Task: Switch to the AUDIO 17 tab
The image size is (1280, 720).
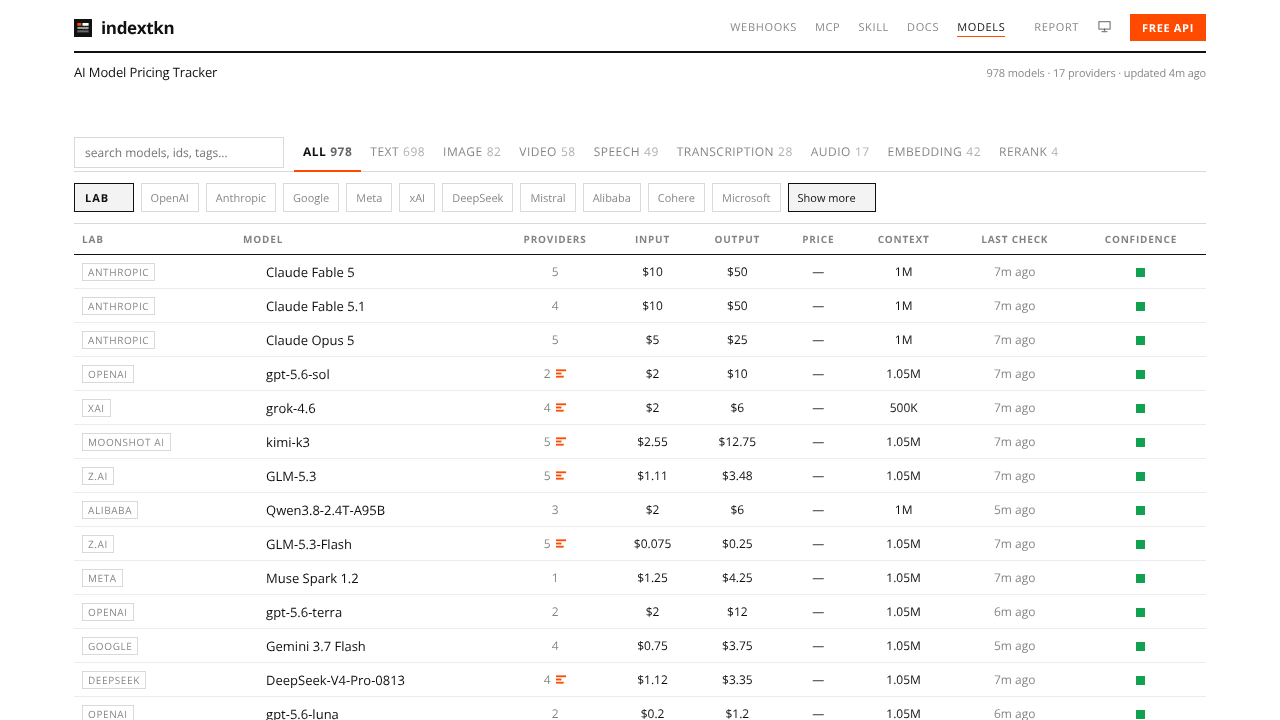Action: pos(840,152)
